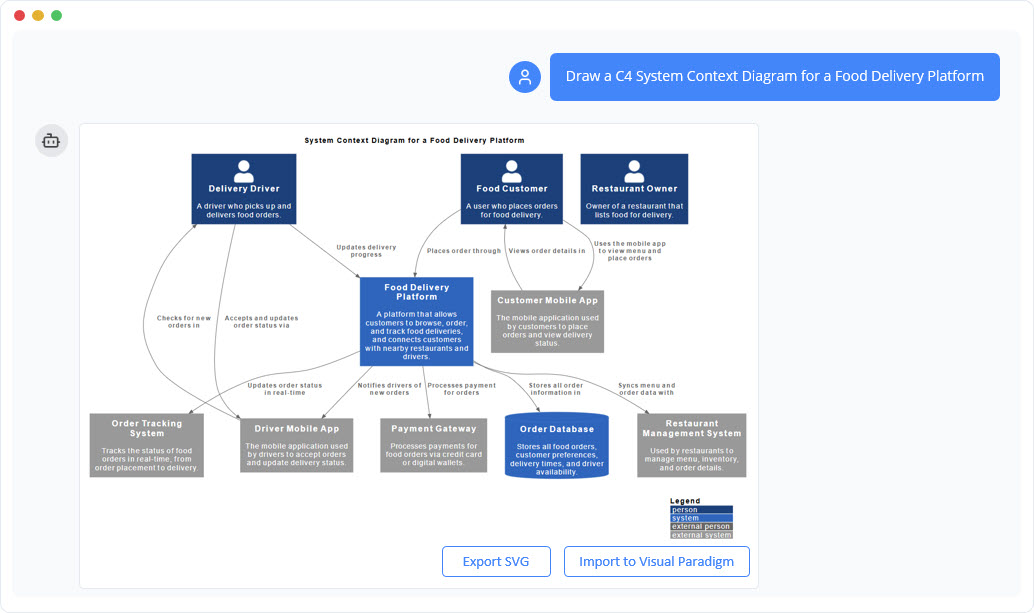The image size is (1034, 613).
Task: Select the Driver Mobile App node
Action: [297, 445]
